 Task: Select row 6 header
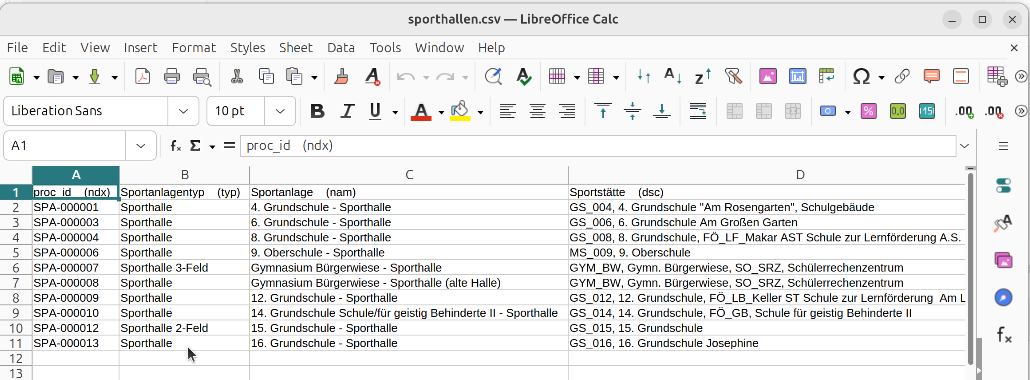coord(16,268)
